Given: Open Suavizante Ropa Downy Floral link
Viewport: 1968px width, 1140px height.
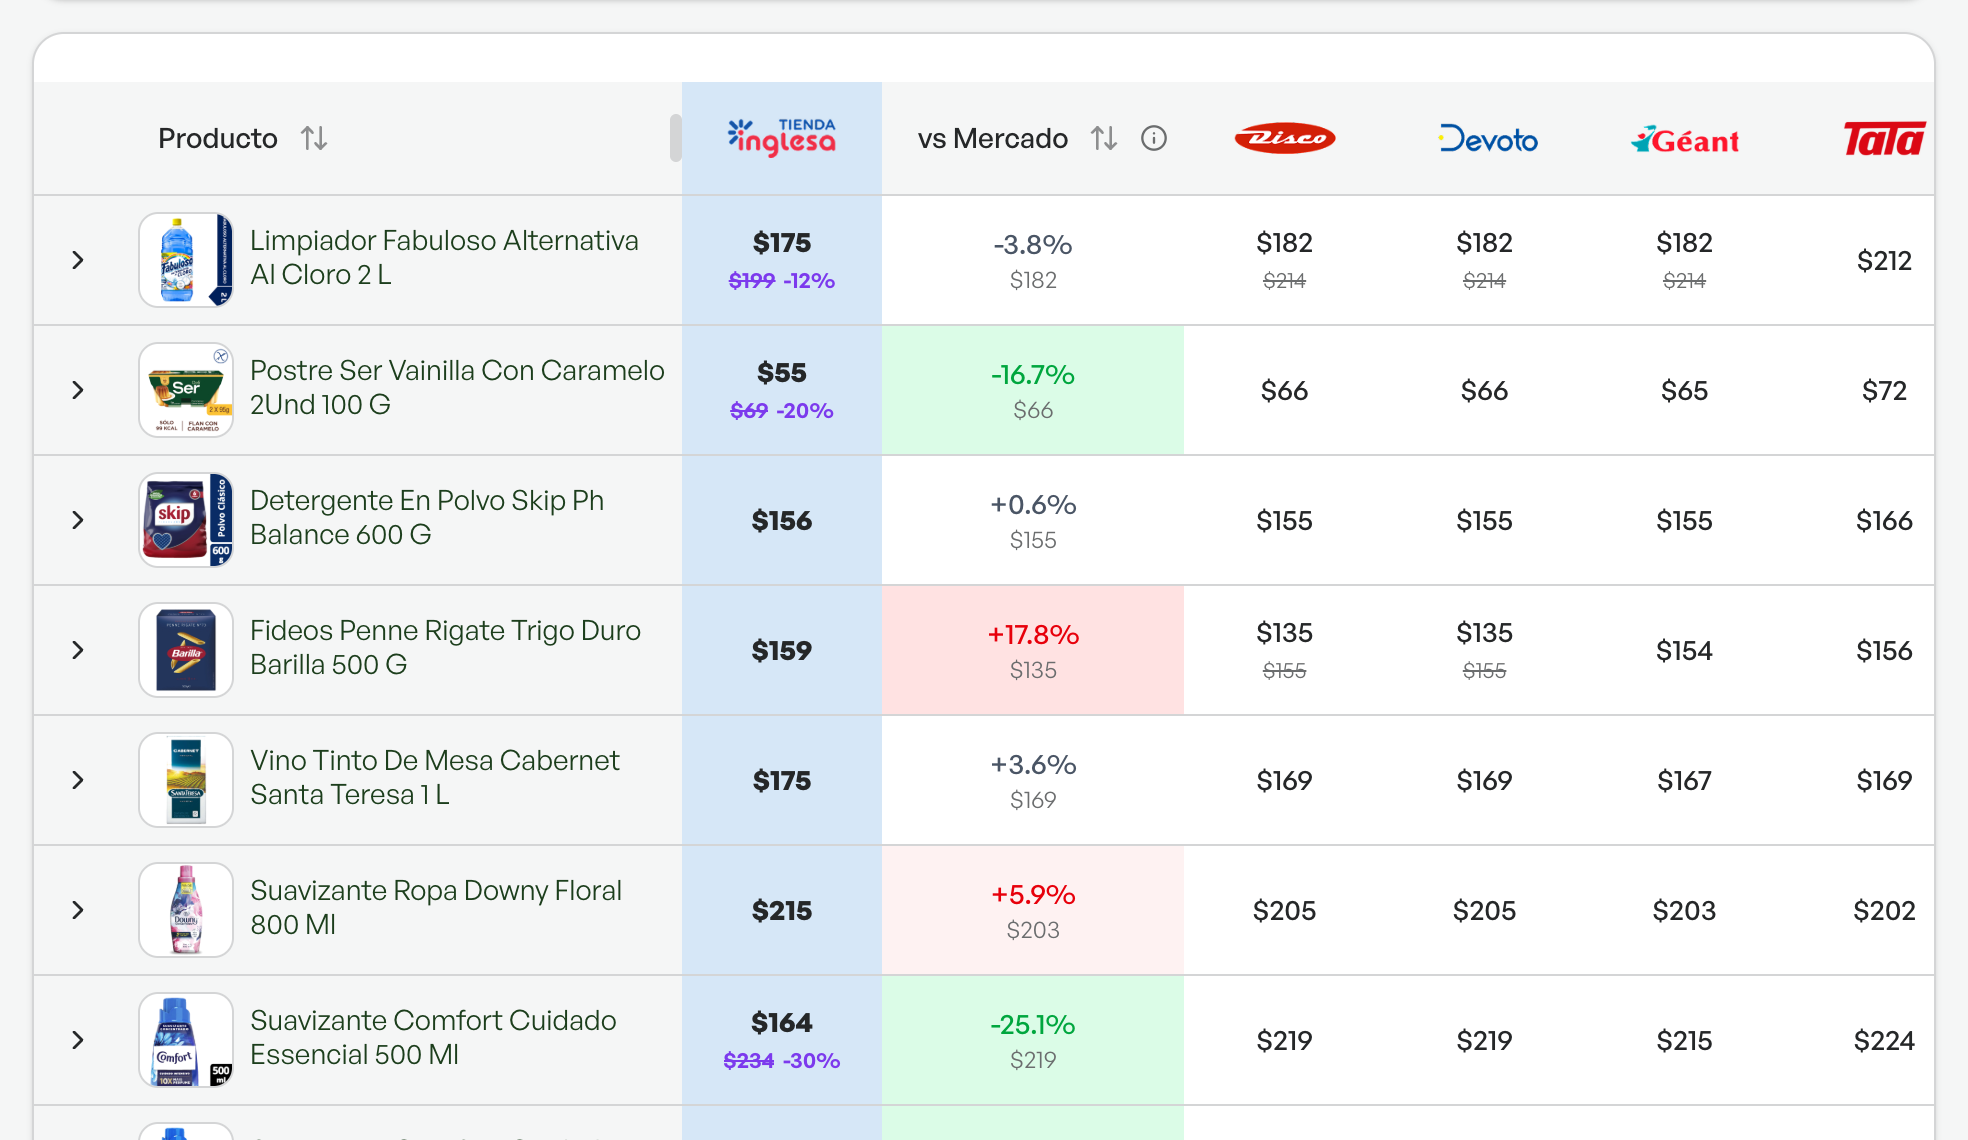Looking at the screenshot, I should click(436, 907).
